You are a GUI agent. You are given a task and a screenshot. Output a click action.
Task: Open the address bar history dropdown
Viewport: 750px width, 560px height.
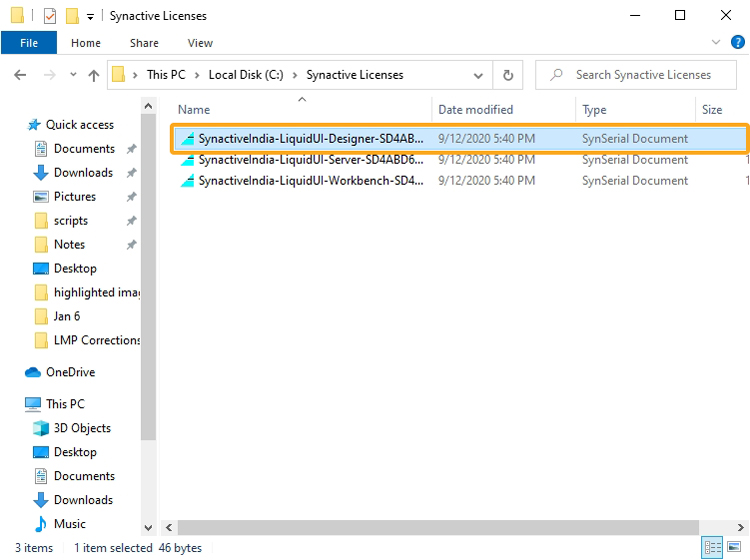click(x=479, y=75)
